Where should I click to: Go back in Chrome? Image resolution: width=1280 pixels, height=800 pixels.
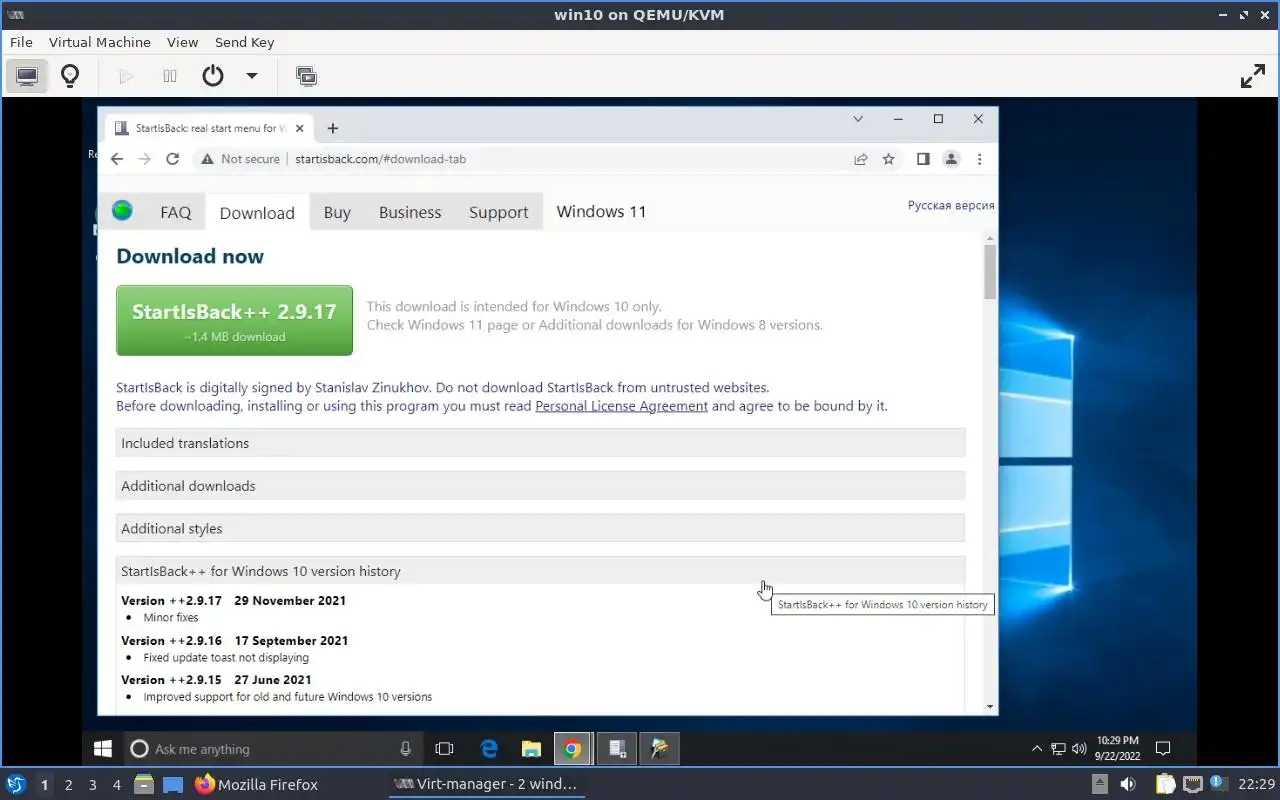[x=117, y=159]
